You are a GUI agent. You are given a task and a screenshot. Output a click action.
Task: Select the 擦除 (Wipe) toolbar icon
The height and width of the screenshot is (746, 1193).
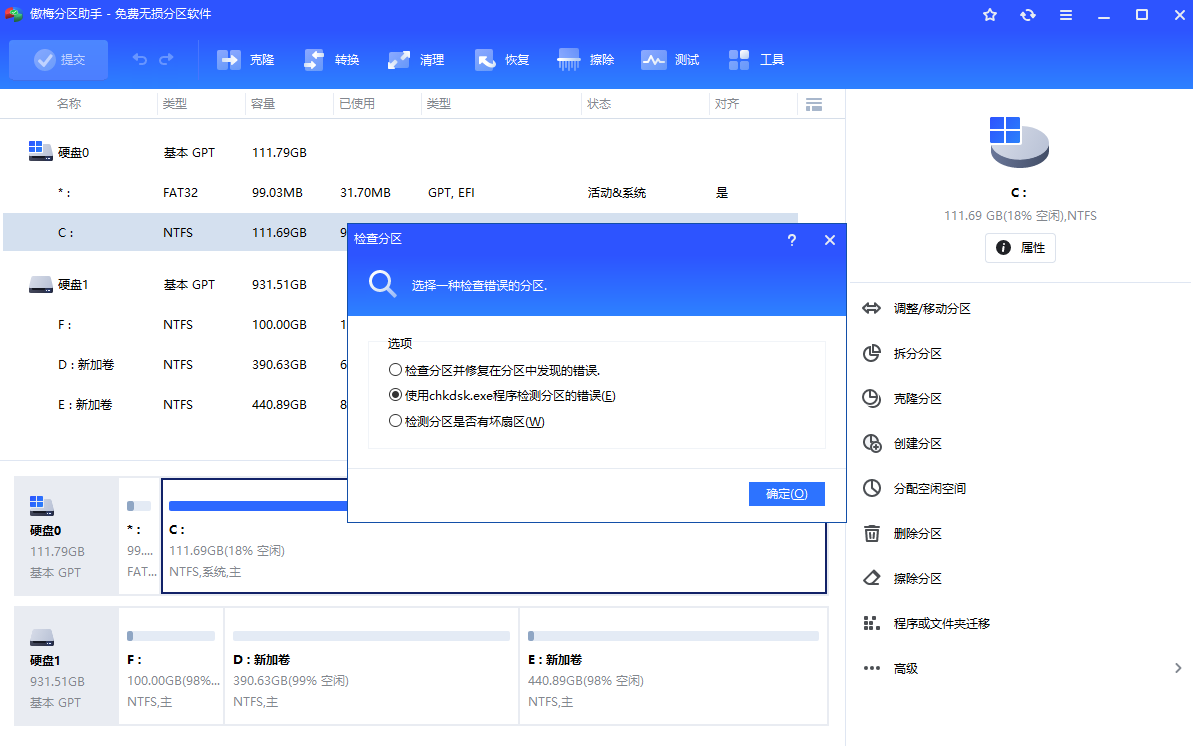[585, 59]
